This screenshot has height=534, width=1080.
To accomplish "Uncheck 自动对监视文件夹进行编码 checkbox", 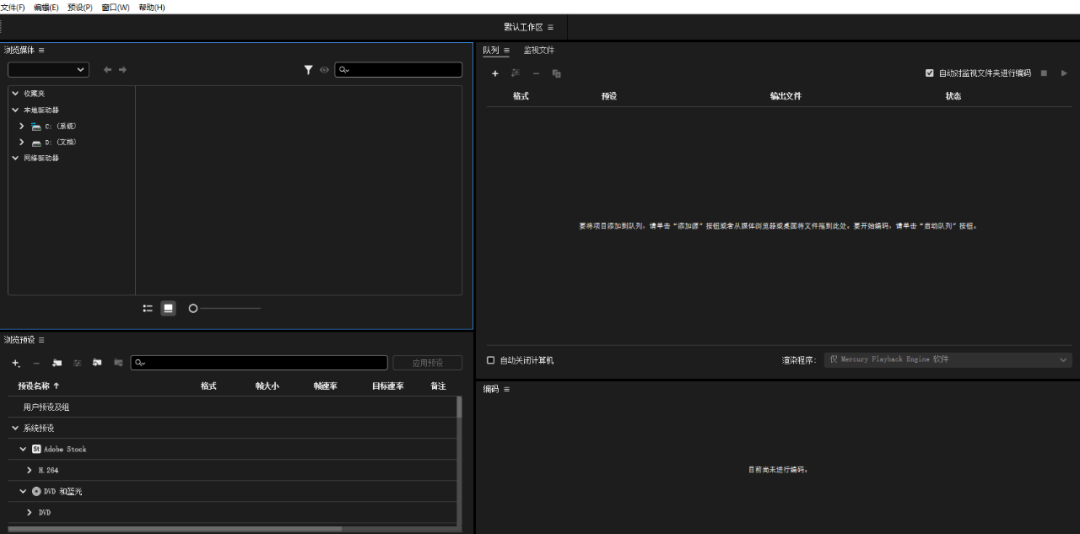I will coord(929,73).
